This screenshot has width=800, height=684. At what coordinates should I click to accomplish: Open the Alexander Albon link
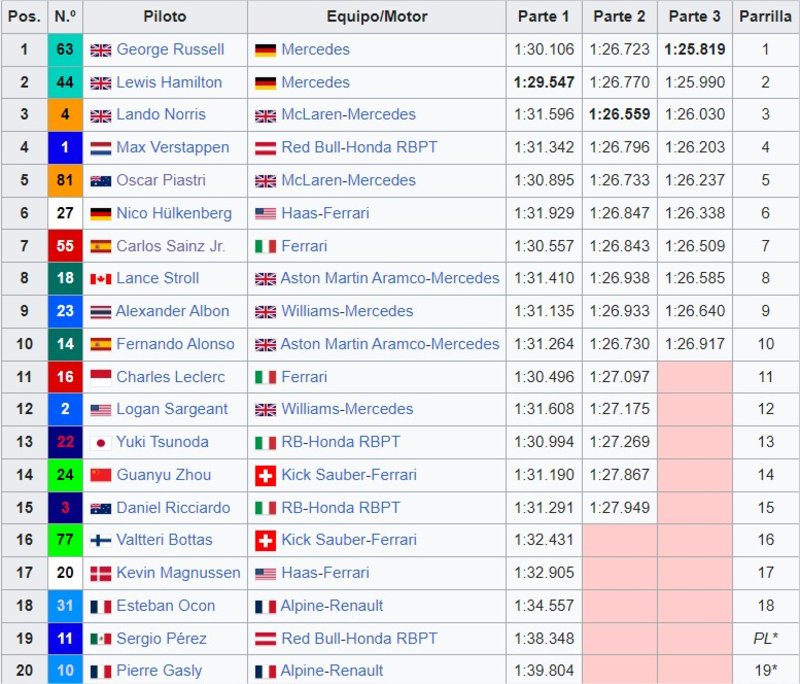point(172,311)
